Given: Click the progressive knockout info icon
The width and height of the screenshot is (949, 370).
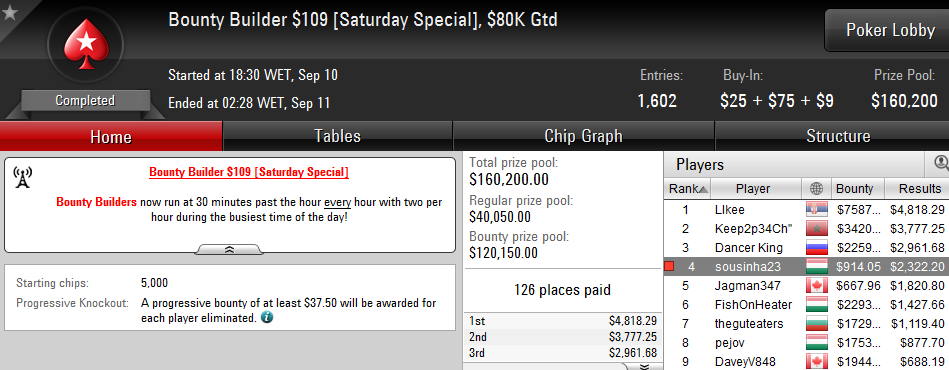Looking at the screenshot, I should (266, 317).
